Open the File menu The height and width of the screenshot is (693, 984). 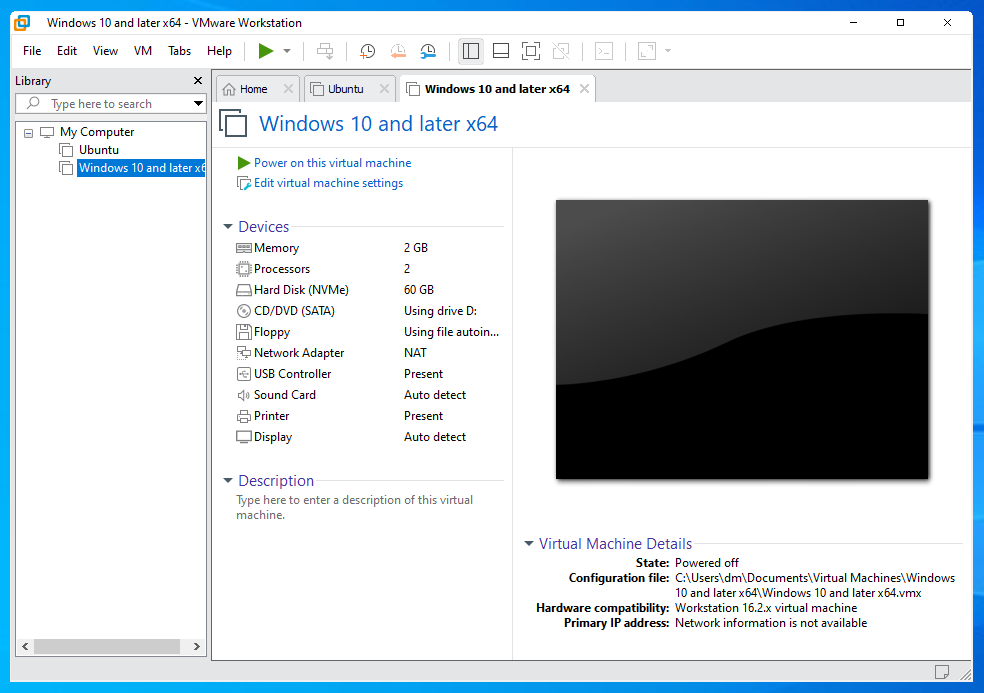(x=32, y=51)
